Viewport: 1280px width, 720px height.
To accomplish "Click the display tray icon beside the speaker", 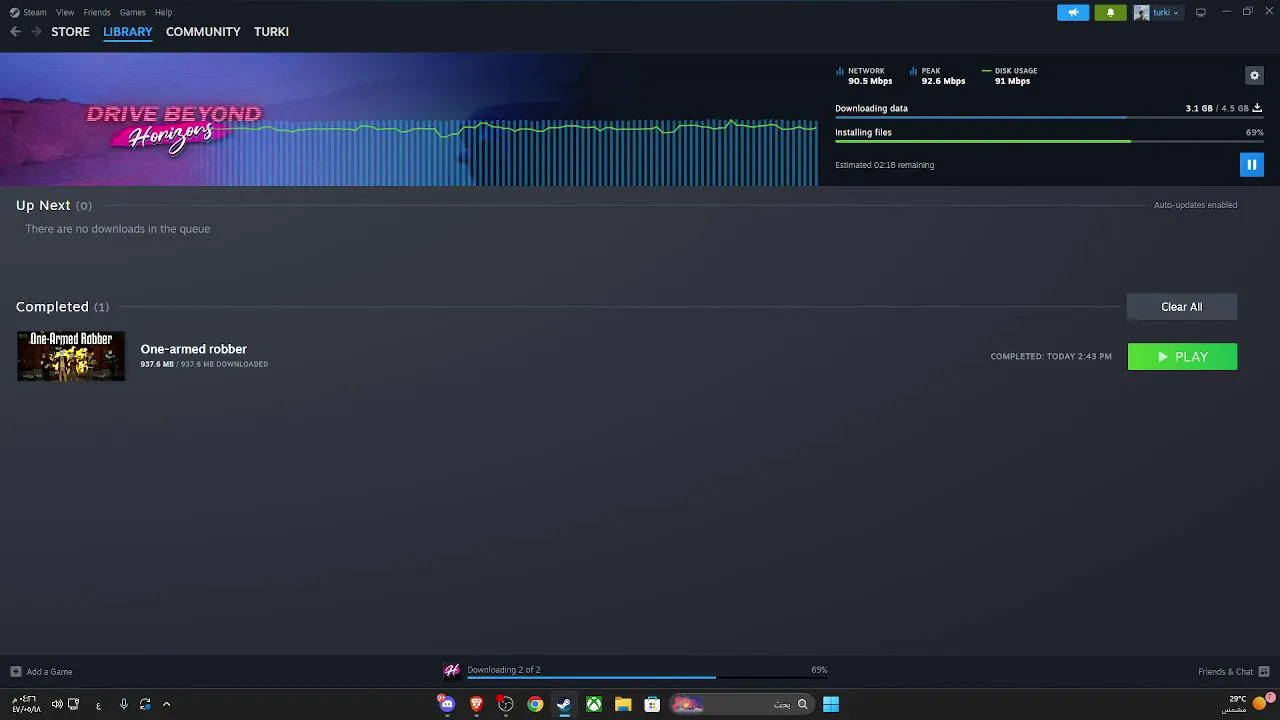I will (73, 704).
